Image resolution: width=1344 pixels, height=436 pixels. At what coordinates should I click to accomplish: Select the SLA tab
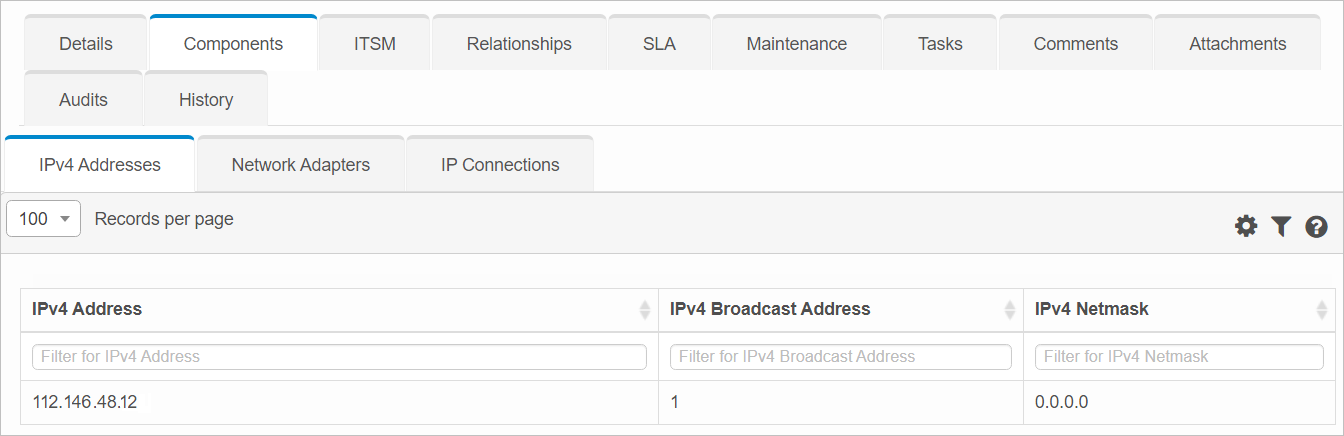coord(659,44)
